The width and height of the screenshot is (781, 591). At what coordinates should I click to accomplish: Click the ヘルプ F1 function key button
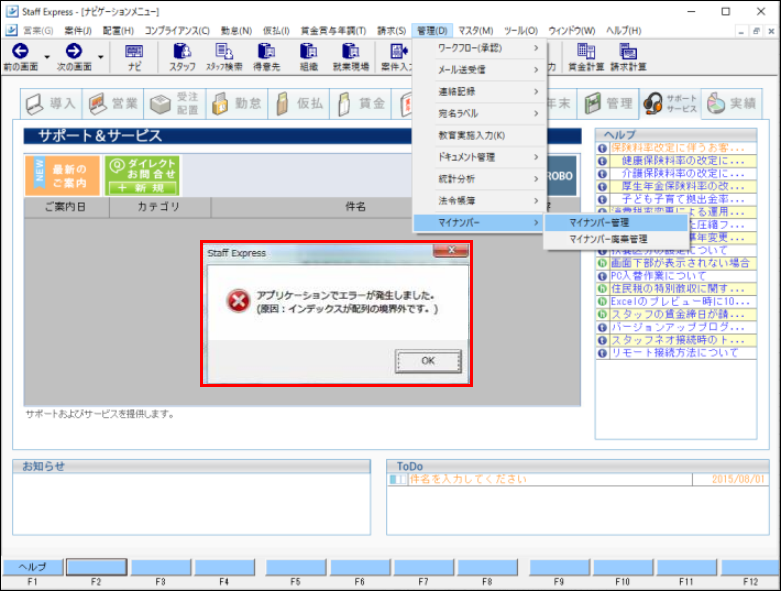(x=33, y=567)
